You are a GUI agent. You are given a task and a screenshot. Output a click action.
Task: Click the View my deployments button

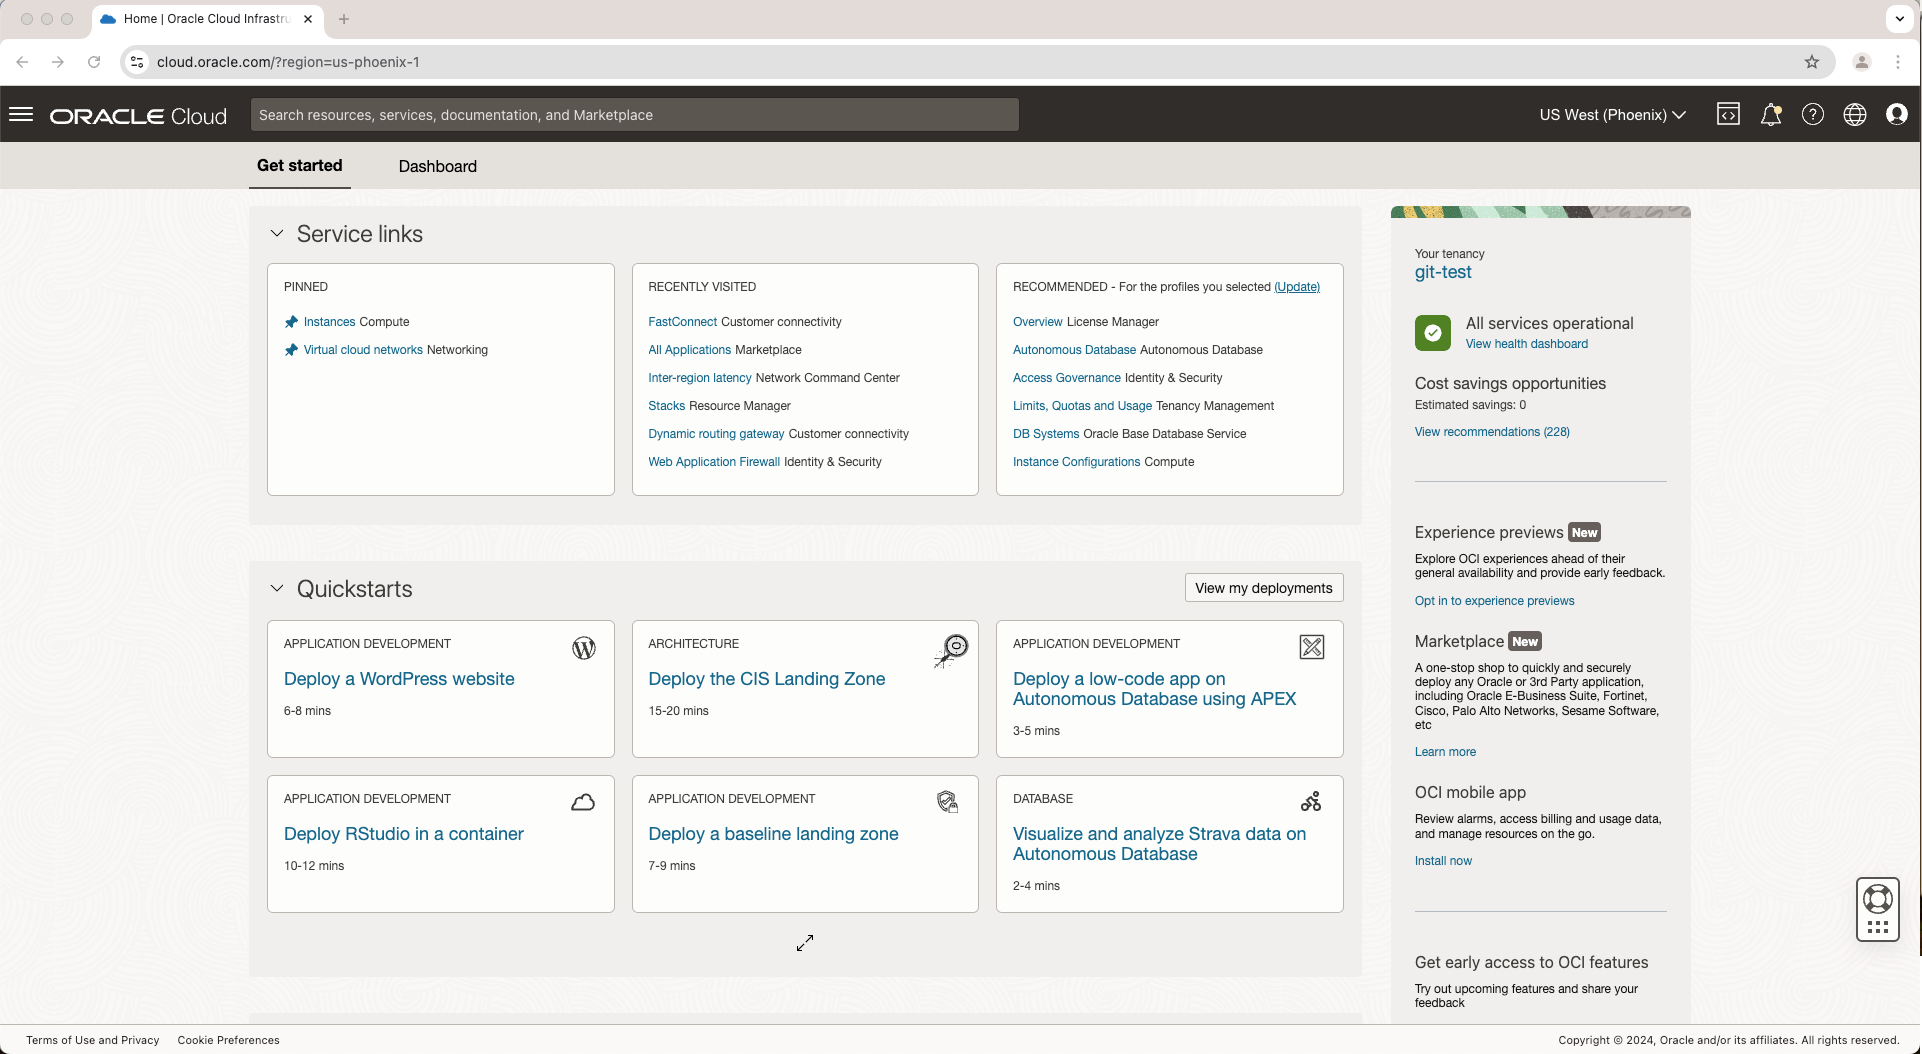click(x=1263, y=588)
